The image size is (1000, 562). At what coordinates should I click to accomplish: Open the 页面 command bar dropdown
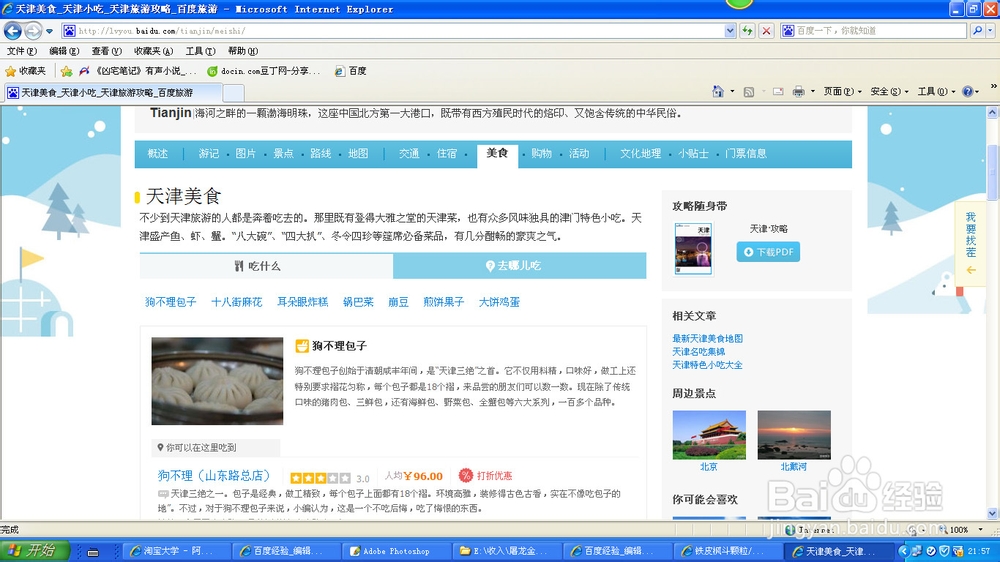[842, 92]
